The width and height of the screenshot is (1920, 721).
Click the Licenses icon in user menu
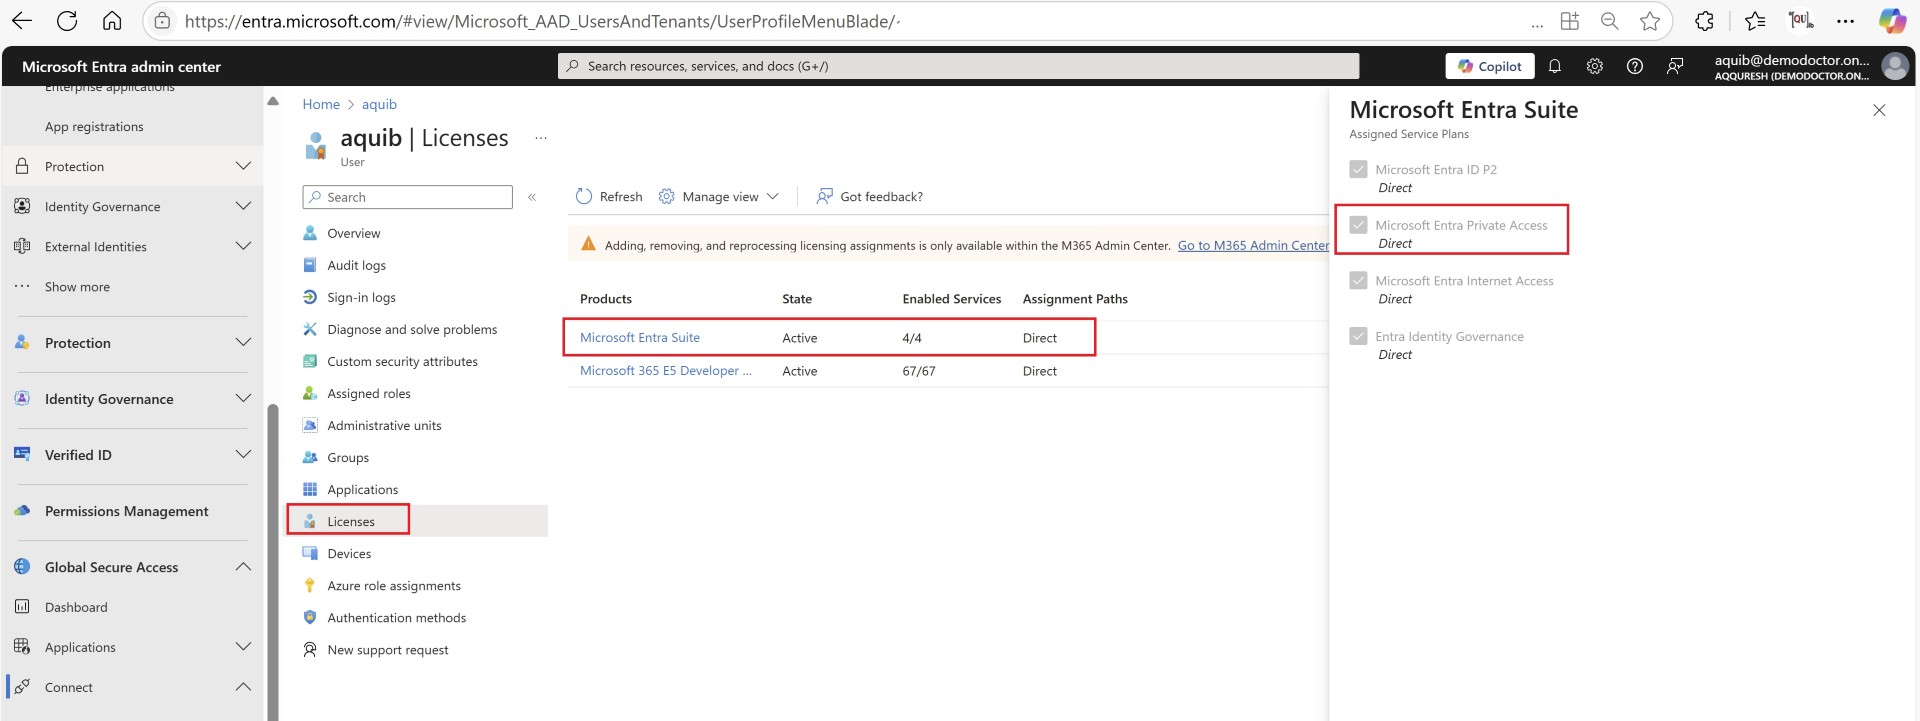point(310,521)
